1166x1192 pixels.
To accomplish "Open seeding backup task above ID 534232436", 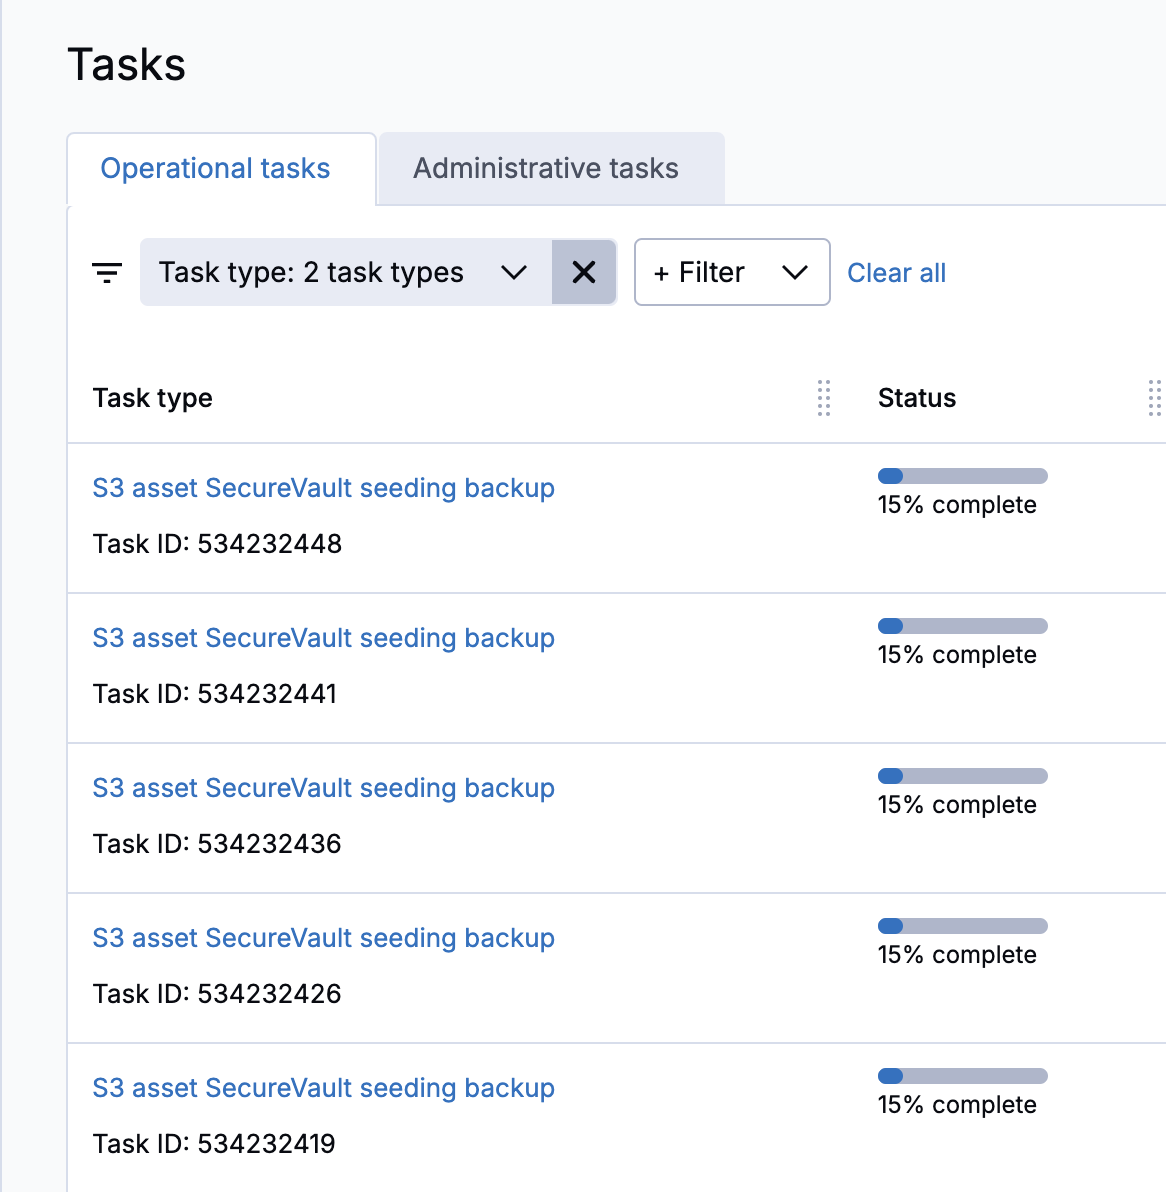I will 323,788.
